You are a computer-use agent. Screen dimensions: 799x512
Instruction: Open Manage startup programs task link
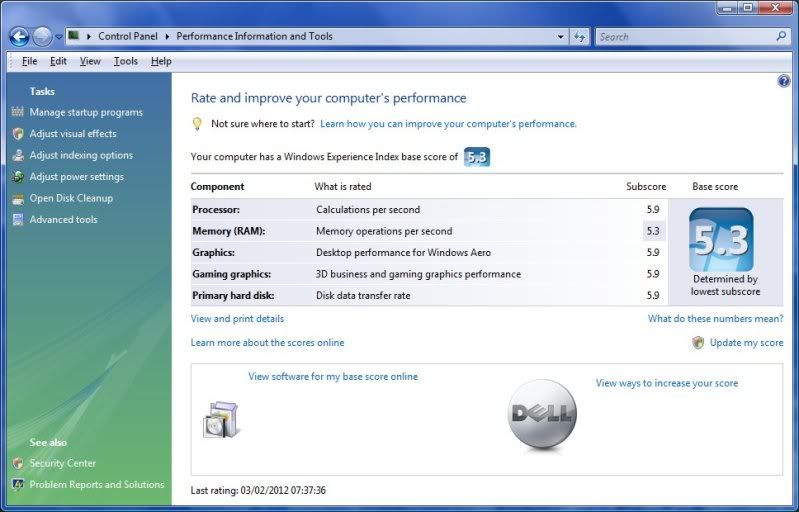coord(86,112)
